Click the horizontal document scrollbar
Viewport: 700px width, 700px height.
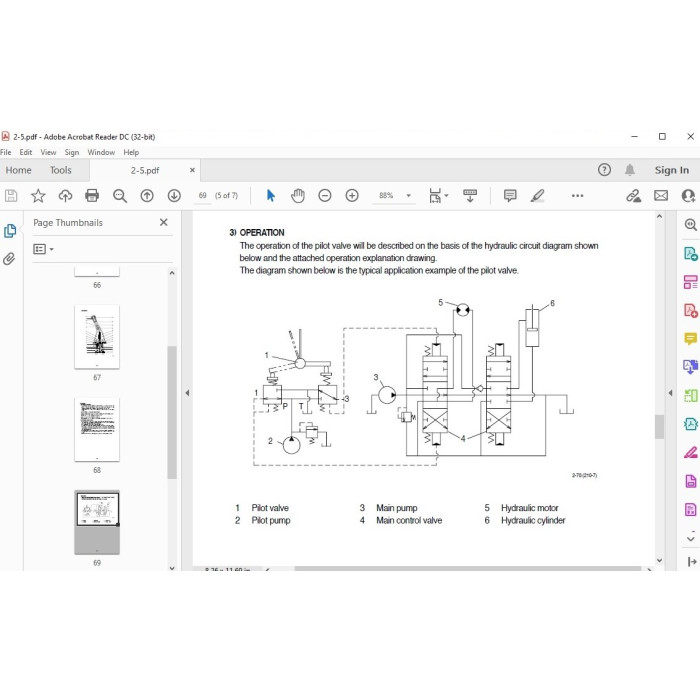tap(467, 569)
